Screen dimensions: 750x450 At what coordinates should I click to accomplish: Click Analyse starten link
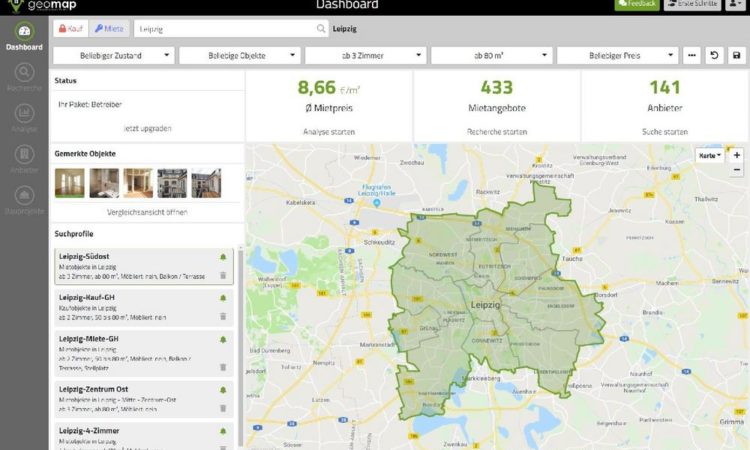(x=329, y=132)
